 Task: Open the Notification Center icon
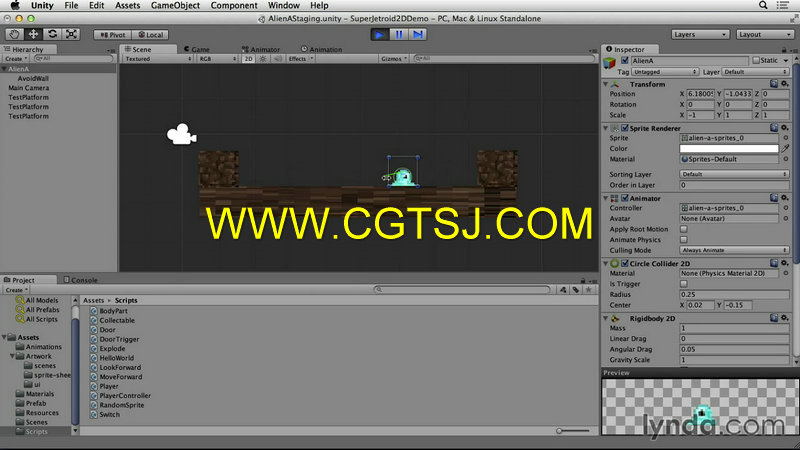click(783, 5)
